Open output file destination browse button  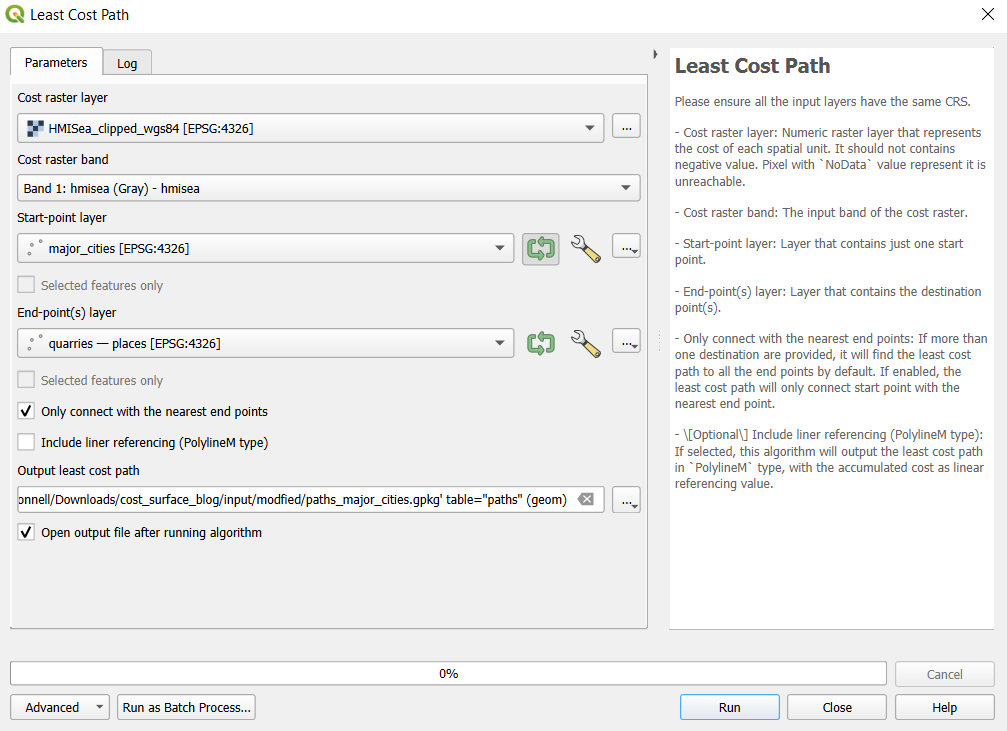click(626, 498)
